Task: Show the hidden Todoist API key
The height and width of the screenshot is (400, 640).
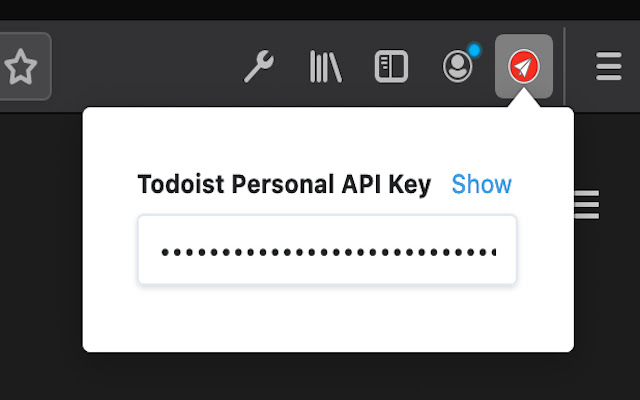Action: click(481, 185)
